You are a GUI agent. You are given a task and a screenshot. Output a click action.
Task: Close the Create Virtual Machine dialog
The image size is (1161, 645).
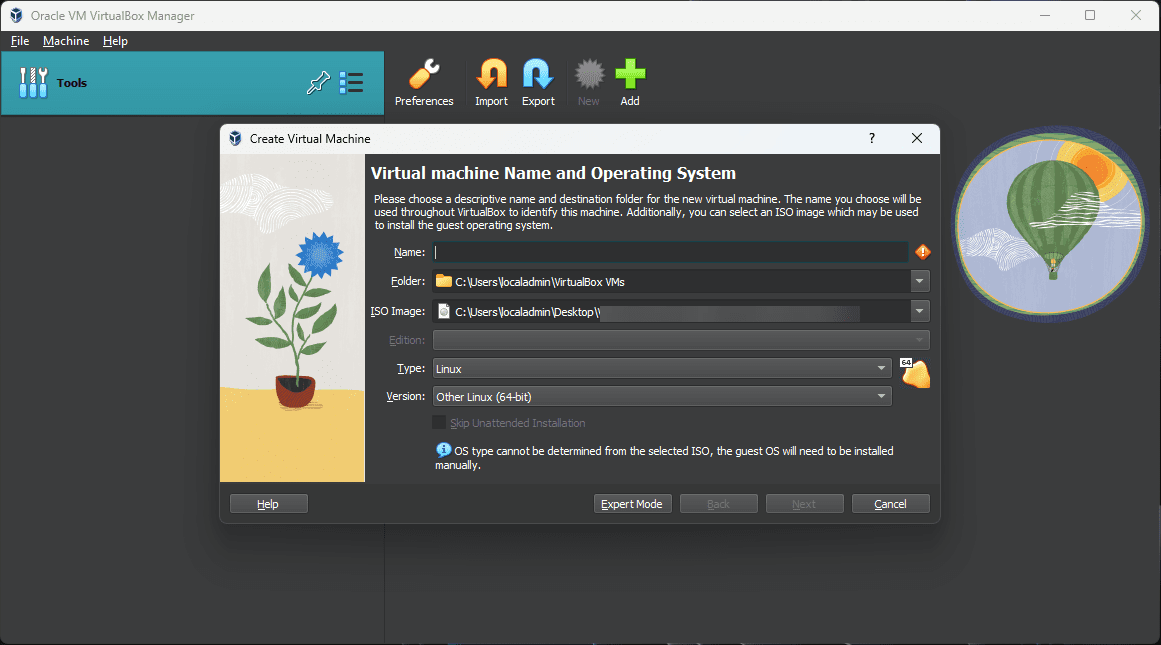[917, 138]
